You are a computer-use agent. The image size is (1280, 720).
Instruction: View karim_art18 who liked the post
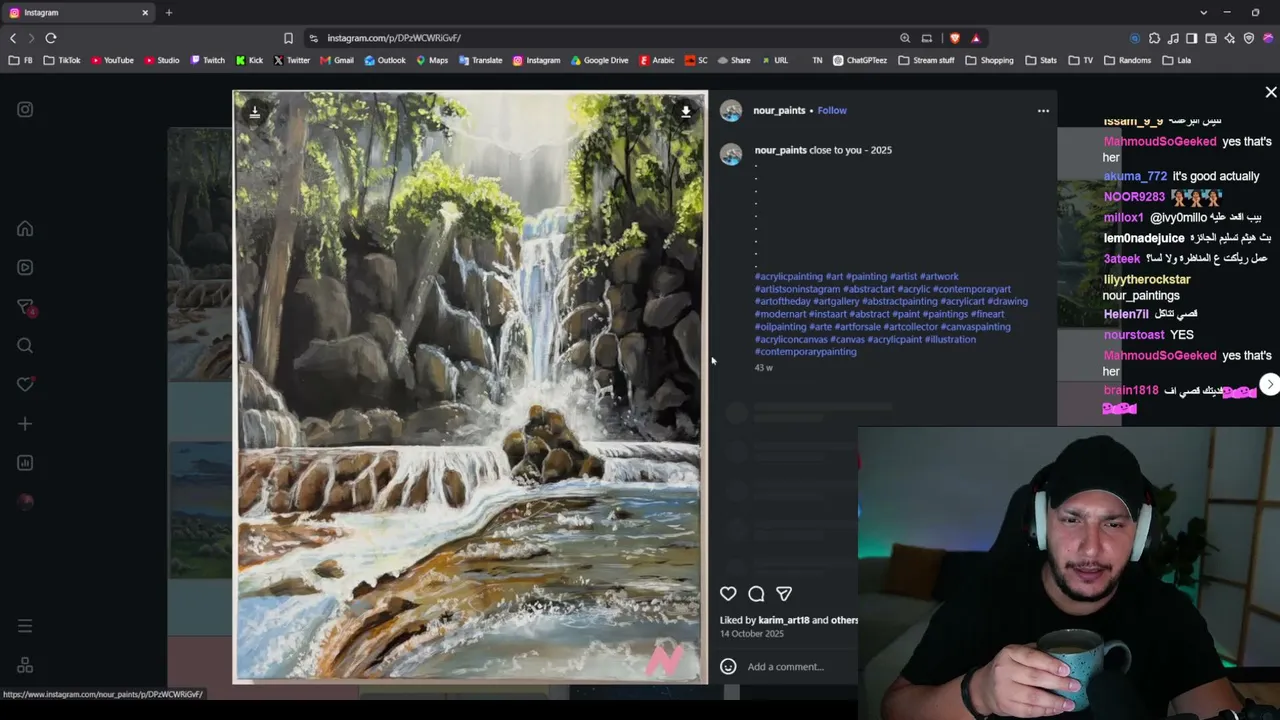783,621
